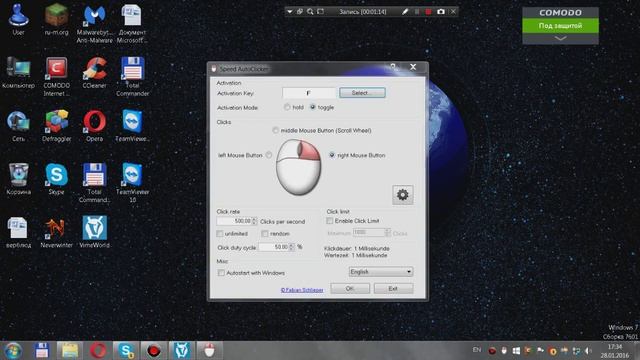
Task: Open the User folder desktop icon
Action: tap(18, 19)
